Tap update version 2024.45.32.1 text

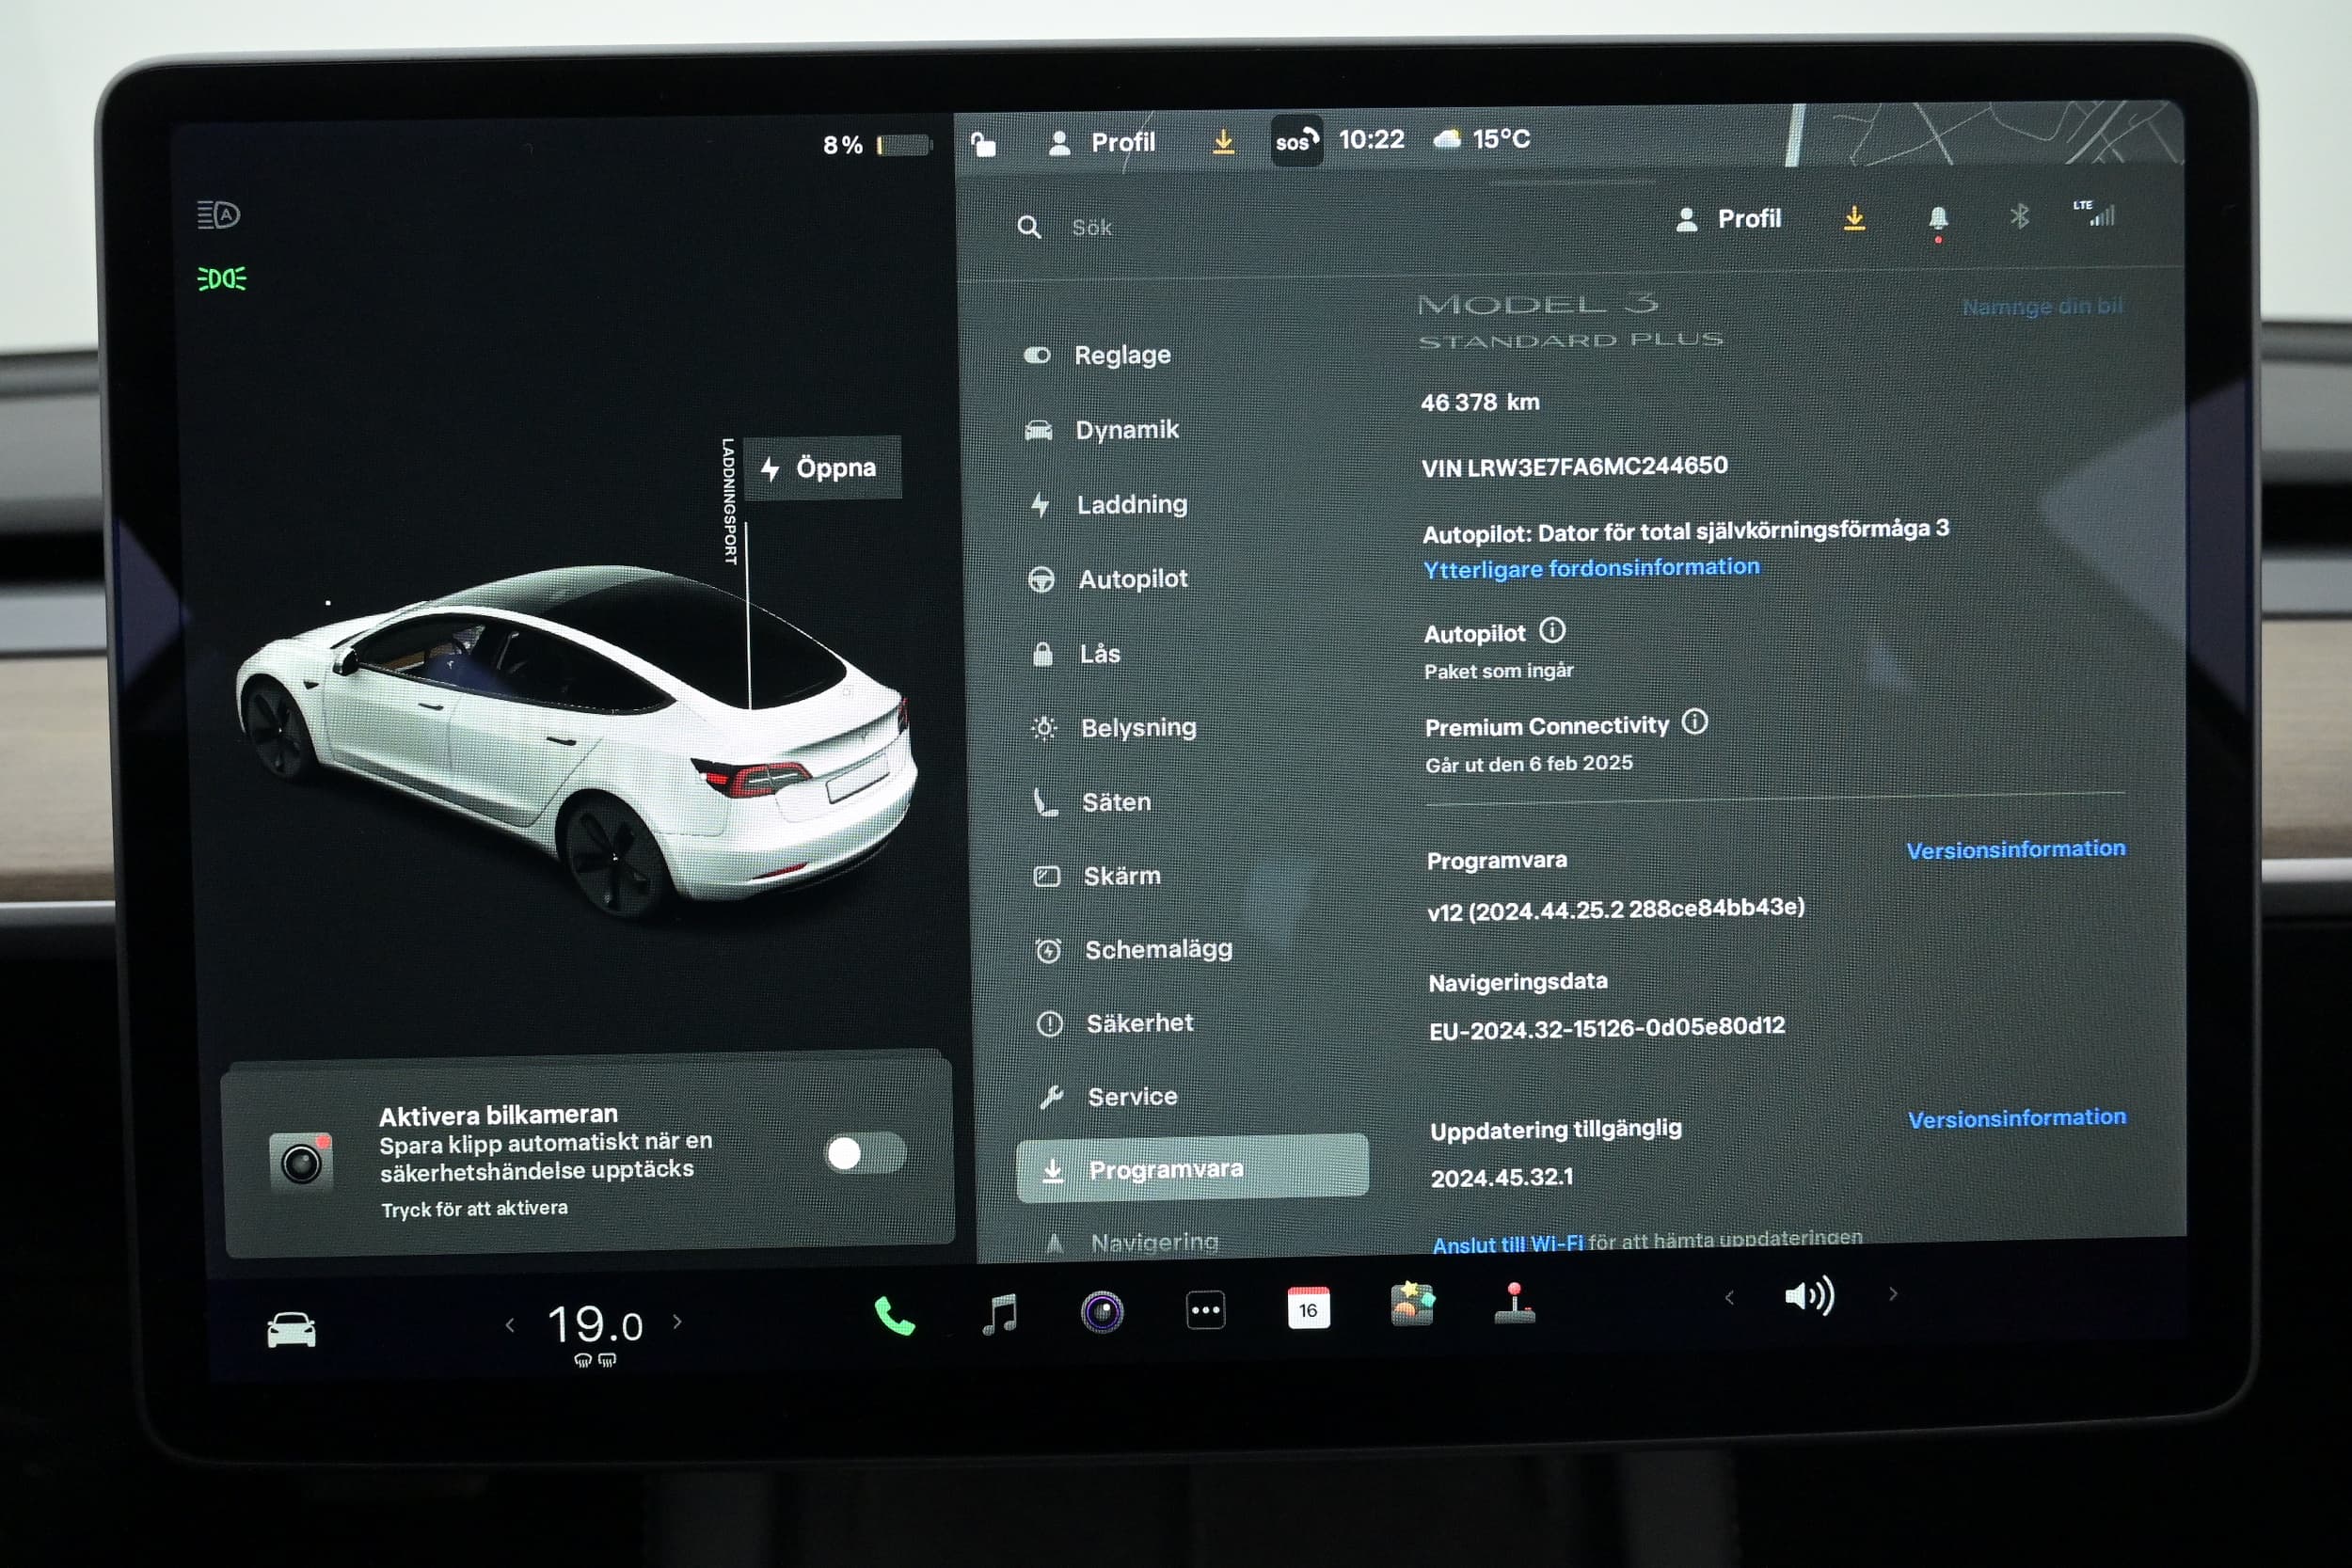click(1501, 1177)
